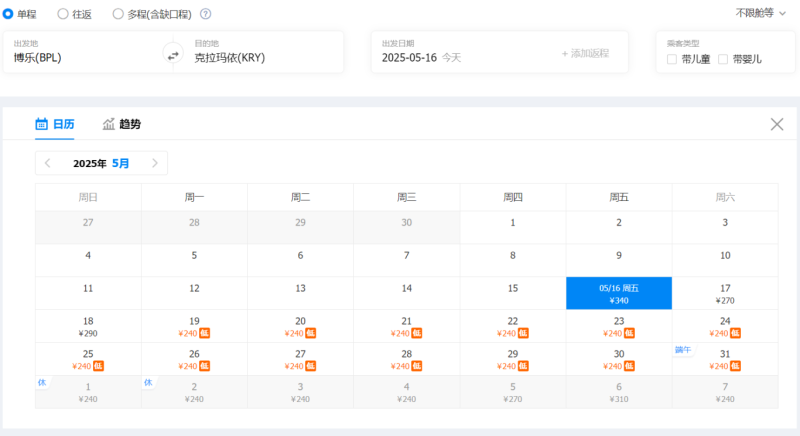Select next-month day 5 priced ¥270
800x436 pixels.
pyautogui.click(x=513, y=392)
